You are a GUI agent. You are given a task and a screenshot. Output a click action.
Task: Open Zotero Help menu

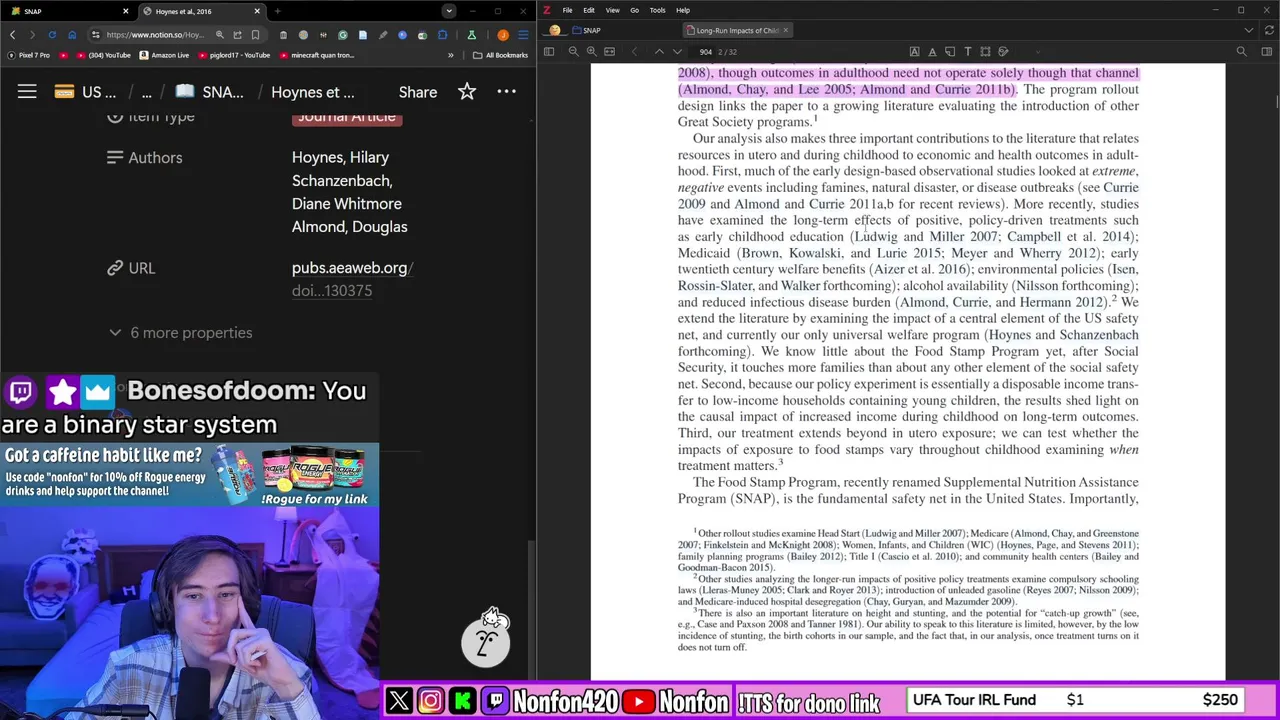(683, 10)
